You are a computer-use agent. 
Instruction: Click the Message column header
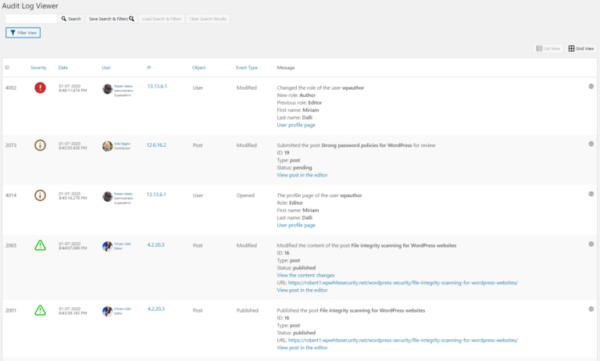pyautogui.click(x=286, y=68)
